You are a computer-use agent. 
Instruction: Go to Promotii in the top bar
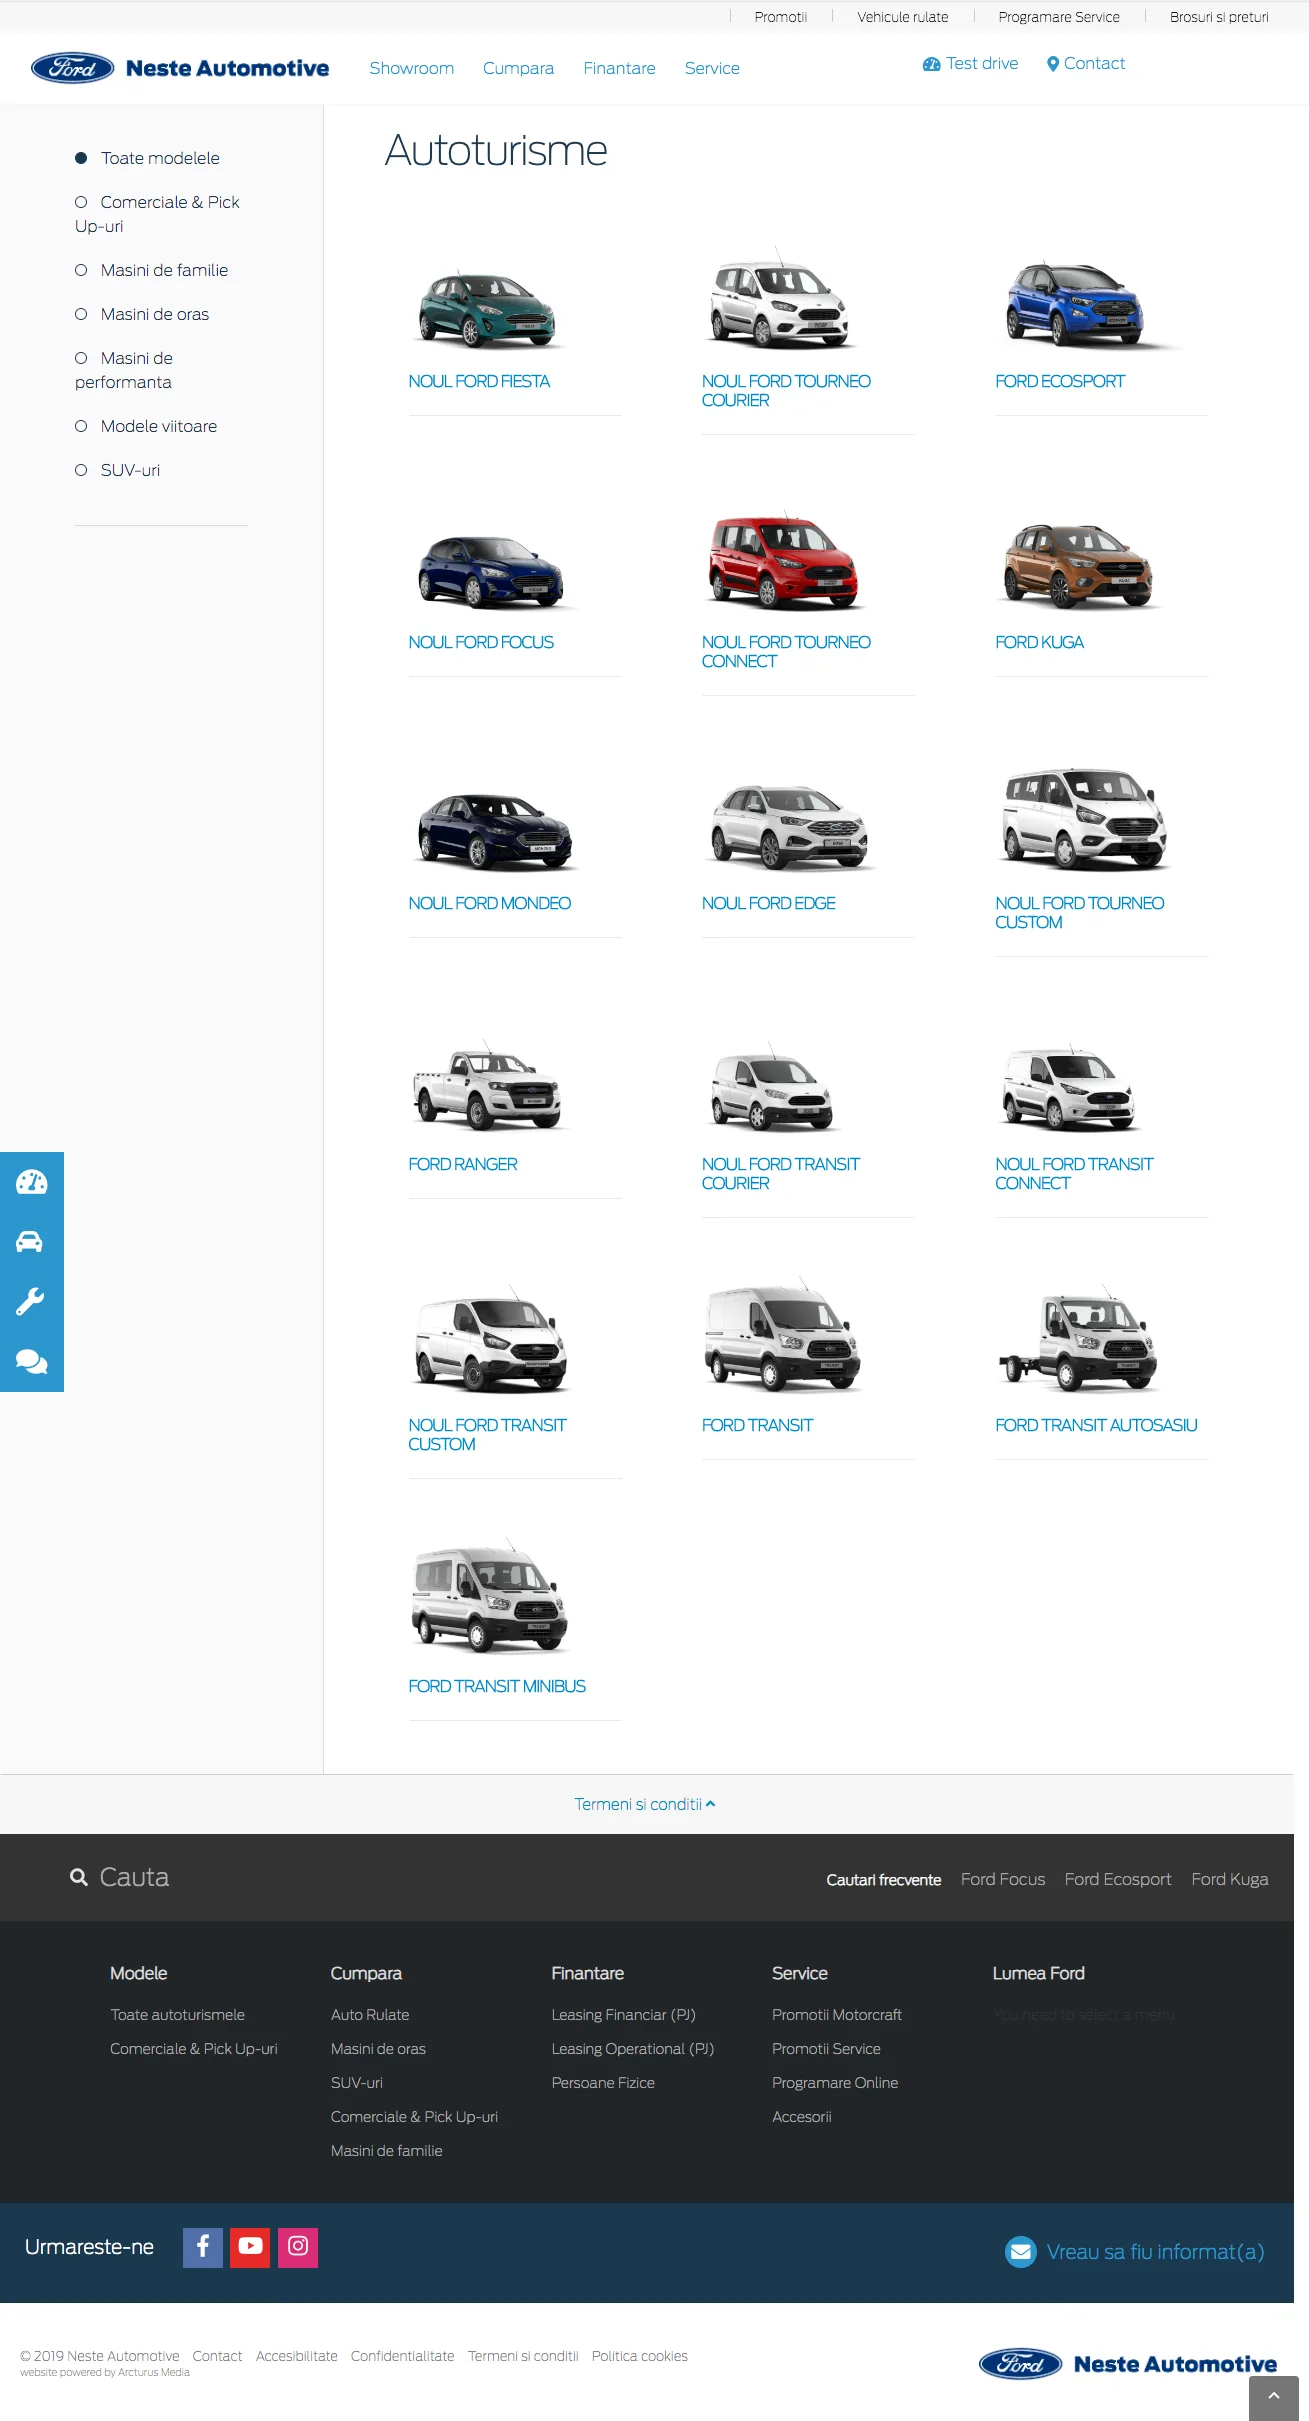pyautogui.click(x=781, y=17)
